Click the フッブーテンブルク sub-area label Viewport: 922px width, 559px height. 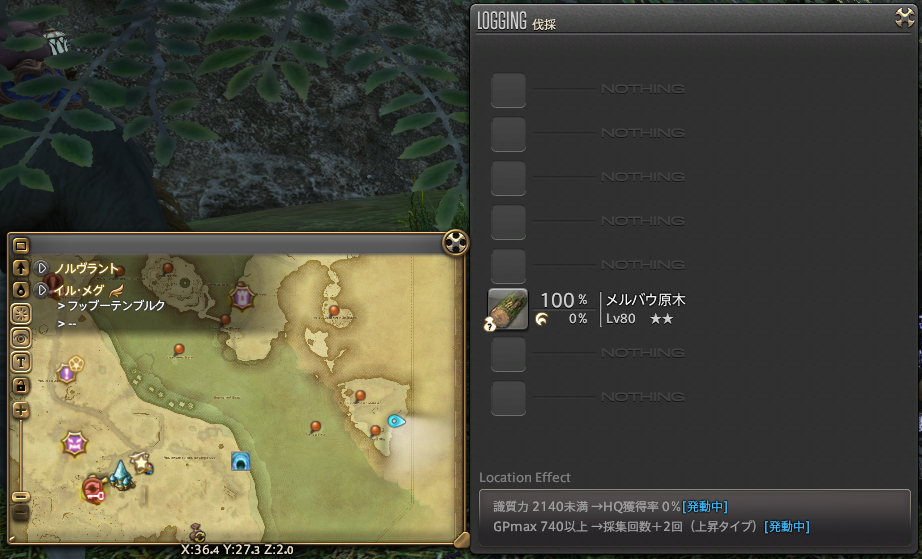tap(116, 306)
